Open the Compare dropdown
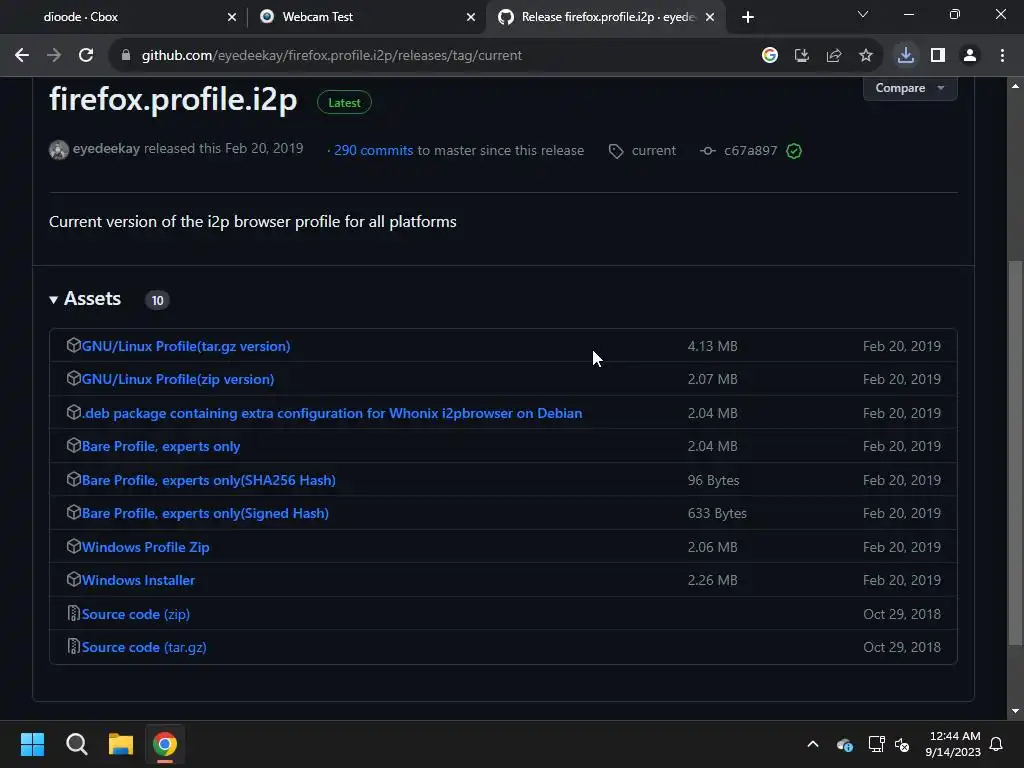 click(910, 88)
